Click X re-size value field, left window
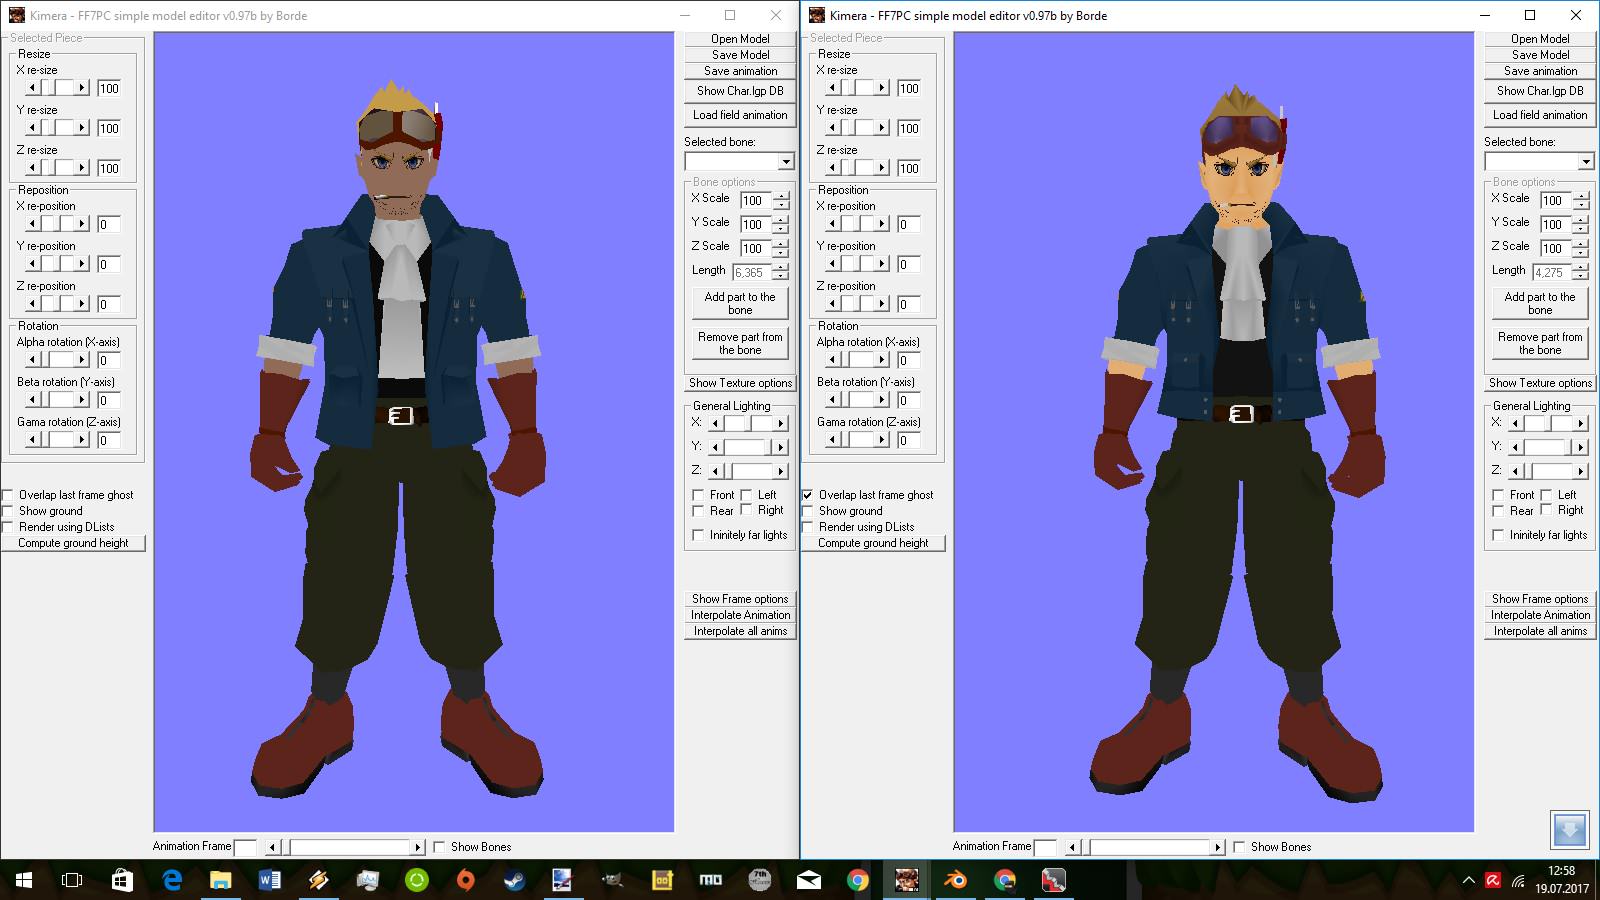1600x900 pixels. point(109,88)
